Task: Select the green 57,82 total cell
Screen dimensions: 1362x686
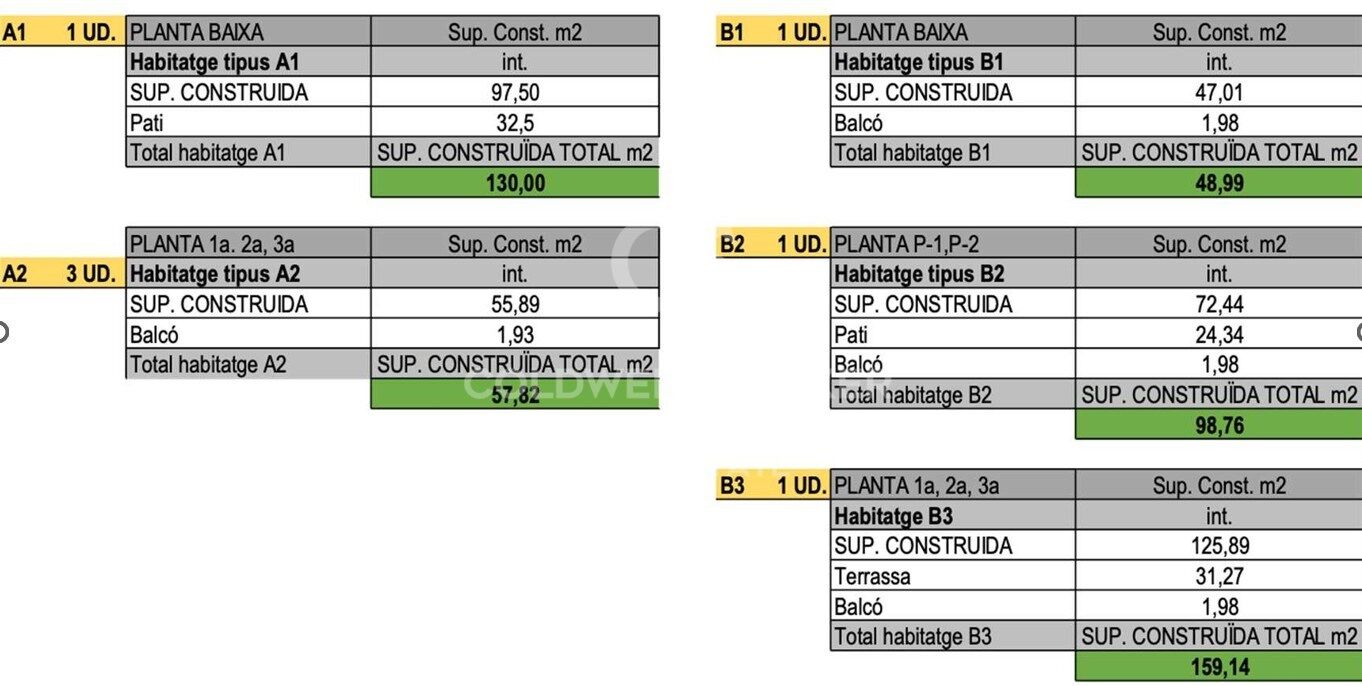Action: pos(515,395)
